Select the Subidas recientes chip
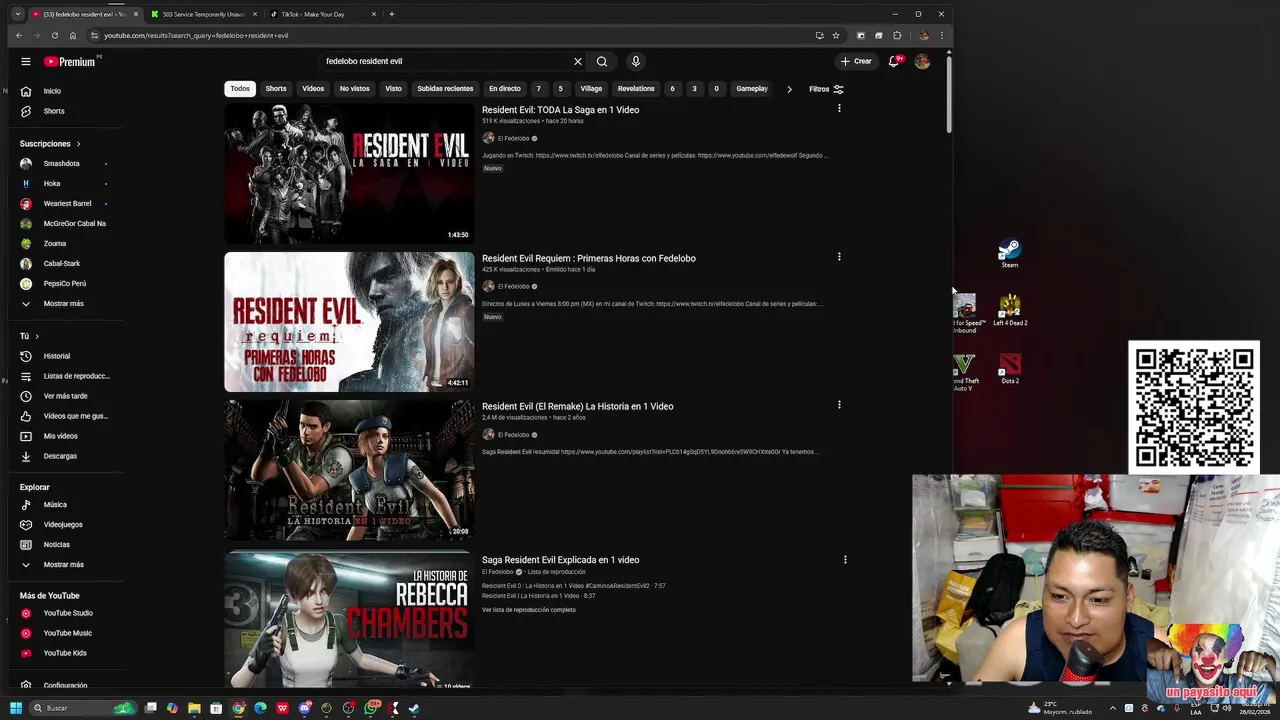This screenshot has width=1280, height=720. point(445,89)
